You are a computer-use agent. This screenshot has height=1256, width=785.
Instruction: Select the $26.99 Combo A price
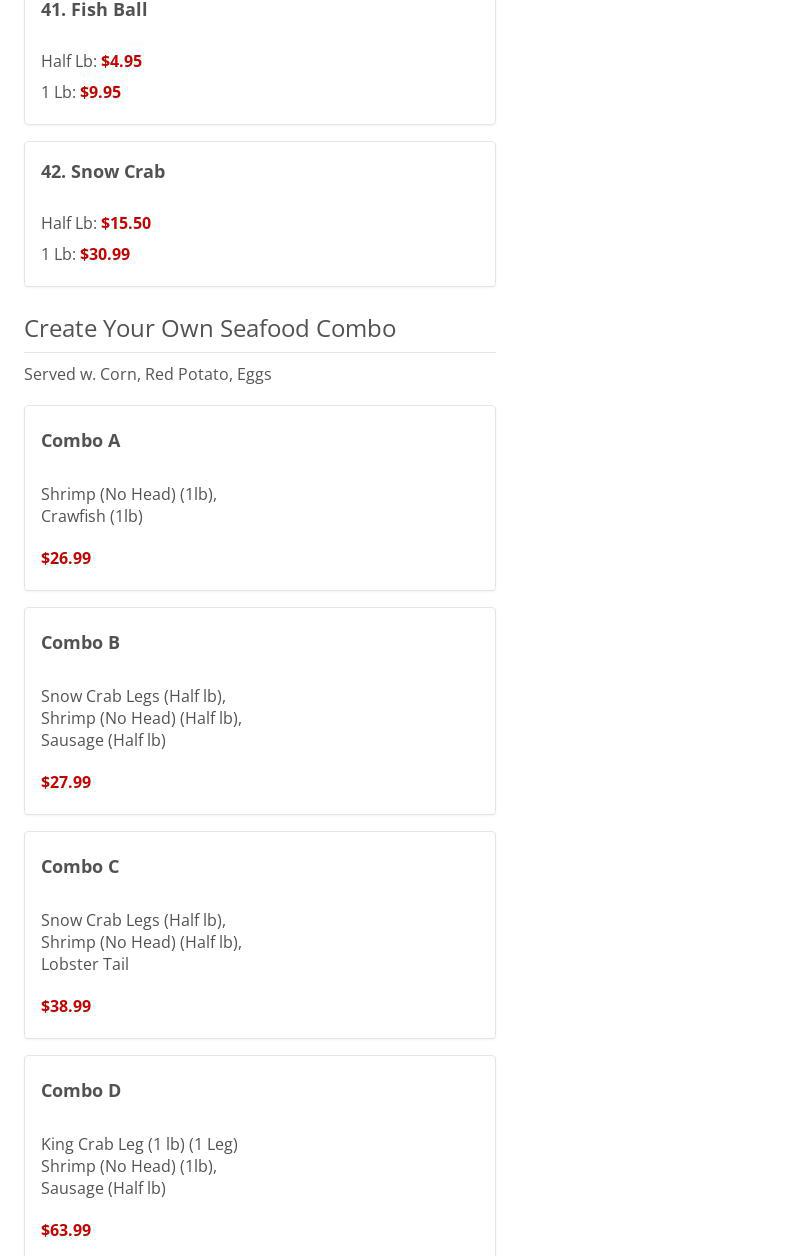pos(66,558)
